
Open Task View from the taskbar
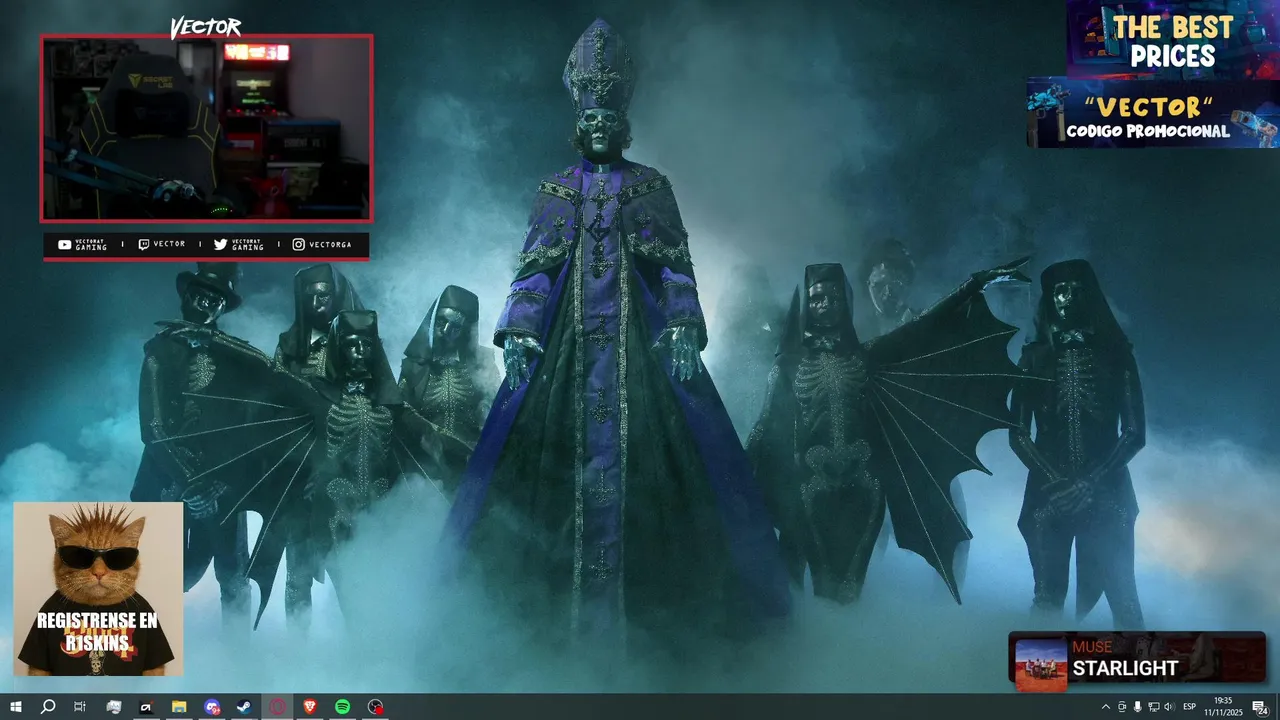[x=80, y=707]
